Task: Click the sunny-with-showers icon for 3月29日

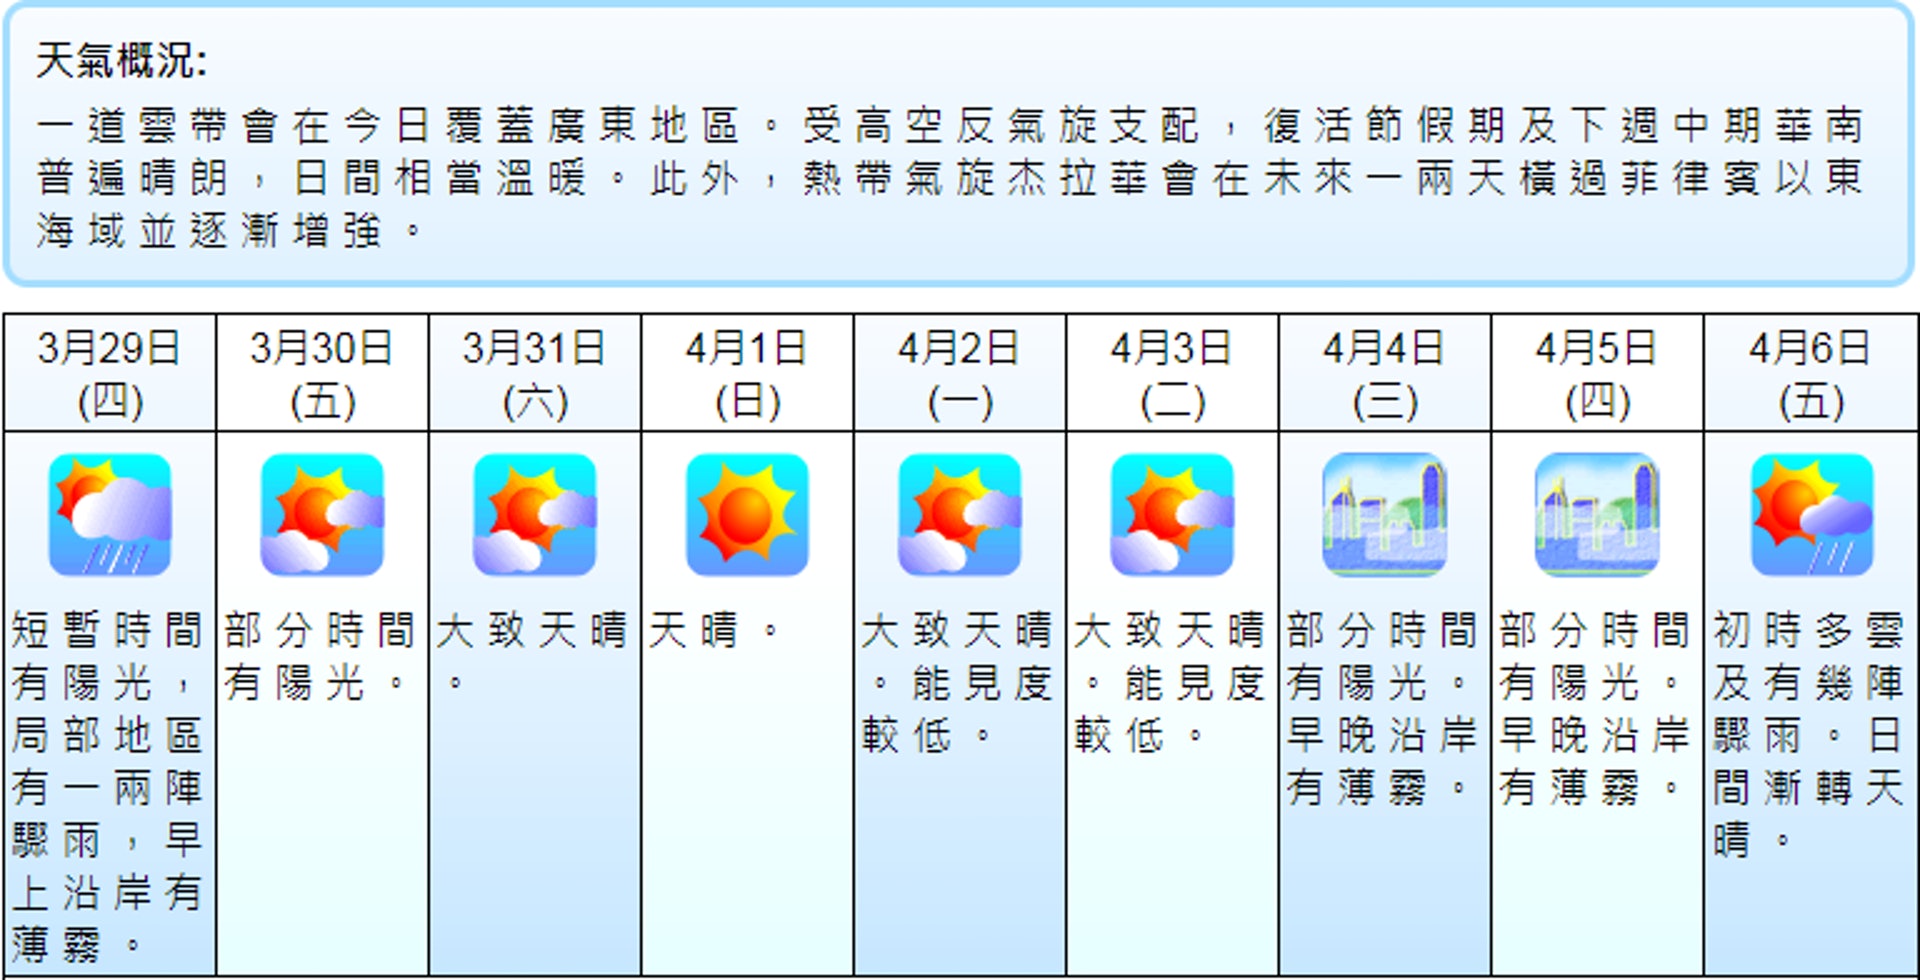Action: [110, 515]
